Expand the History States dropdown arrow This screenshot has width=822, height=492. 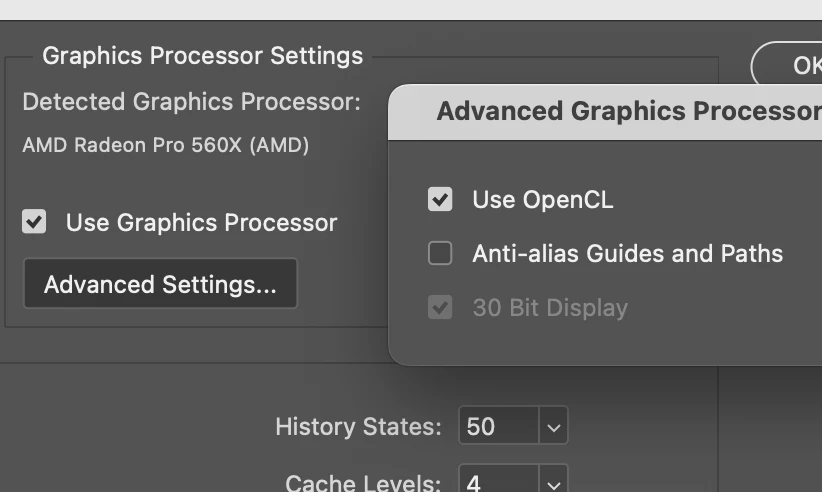click(x=554, y=427)
